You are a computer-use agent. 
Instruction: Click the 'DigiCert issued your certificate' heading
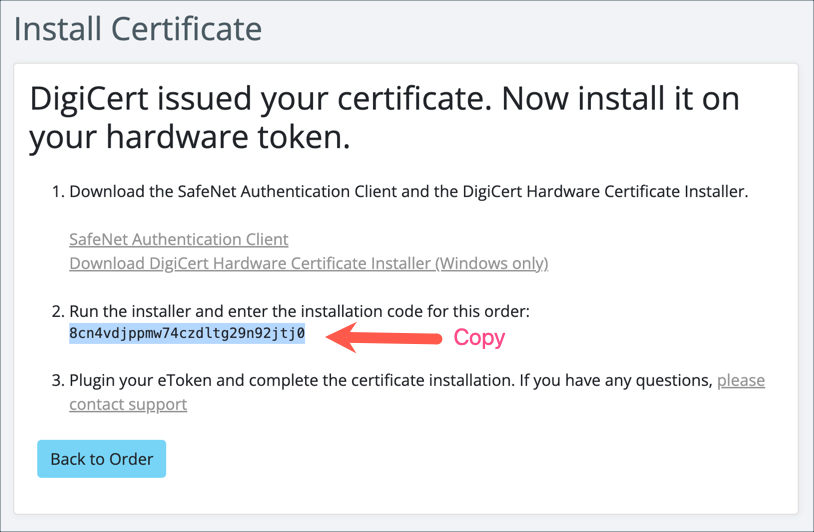[384, 118]
